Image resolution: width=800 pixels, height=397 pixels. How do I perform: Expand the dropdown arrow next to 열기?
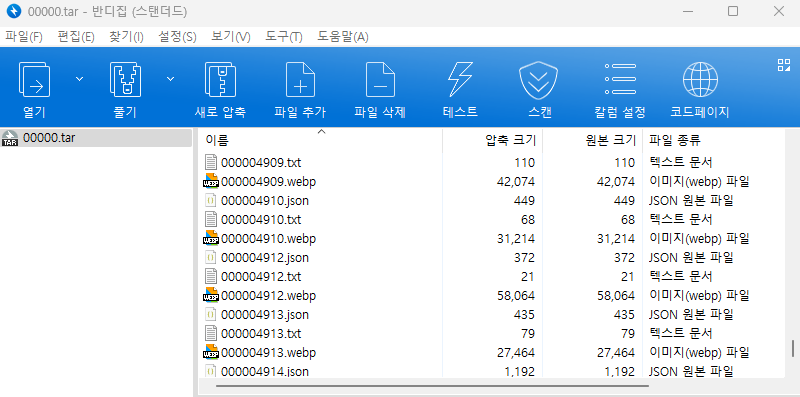[80, 79]
